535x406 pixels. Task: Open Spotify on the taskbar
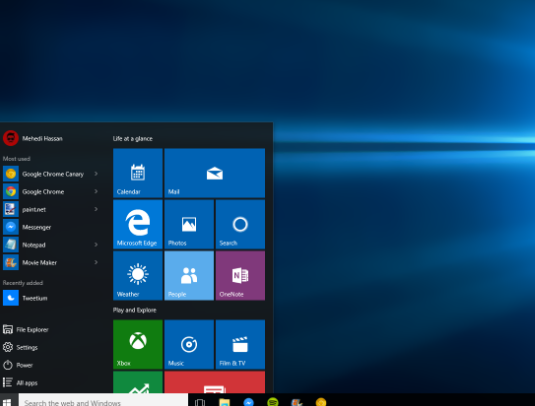[x=273, y=402]
